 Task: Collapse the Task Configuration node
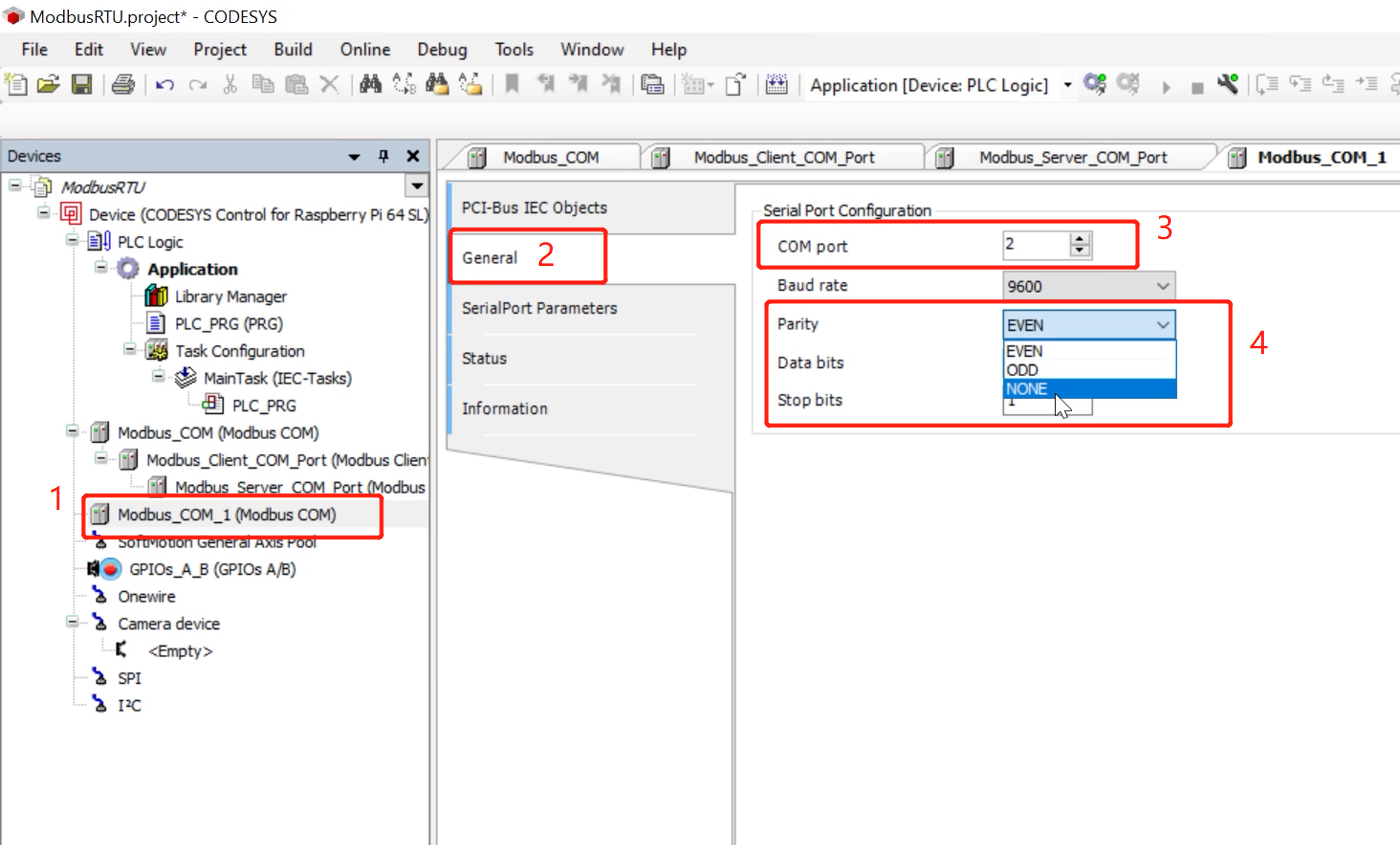[129, 350]
